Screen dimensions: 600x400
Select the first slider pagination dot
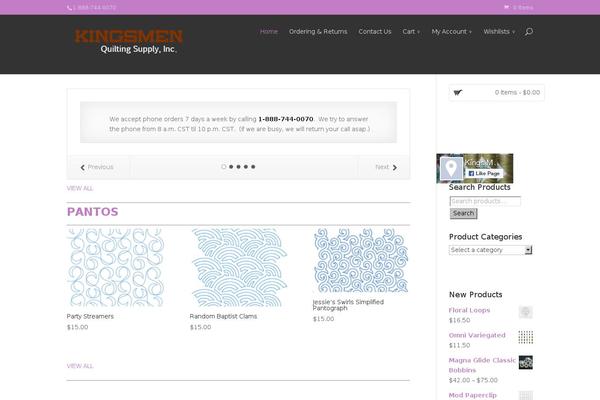(x=223, y=167)
